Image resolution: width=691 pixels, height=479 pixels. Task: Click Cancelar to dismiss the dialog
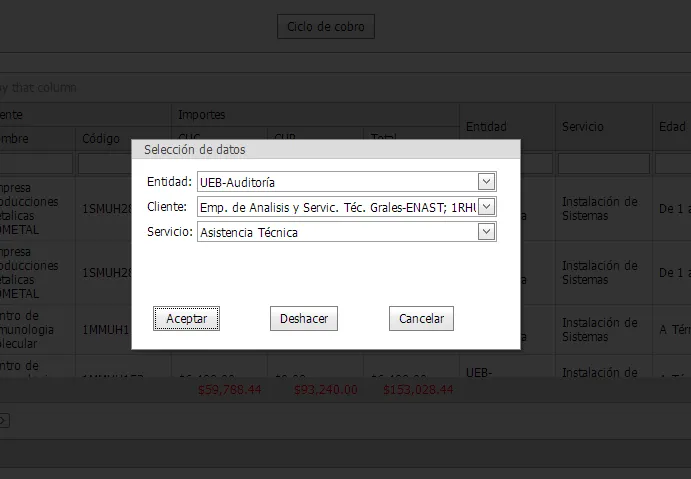click(x=421, y=319)
